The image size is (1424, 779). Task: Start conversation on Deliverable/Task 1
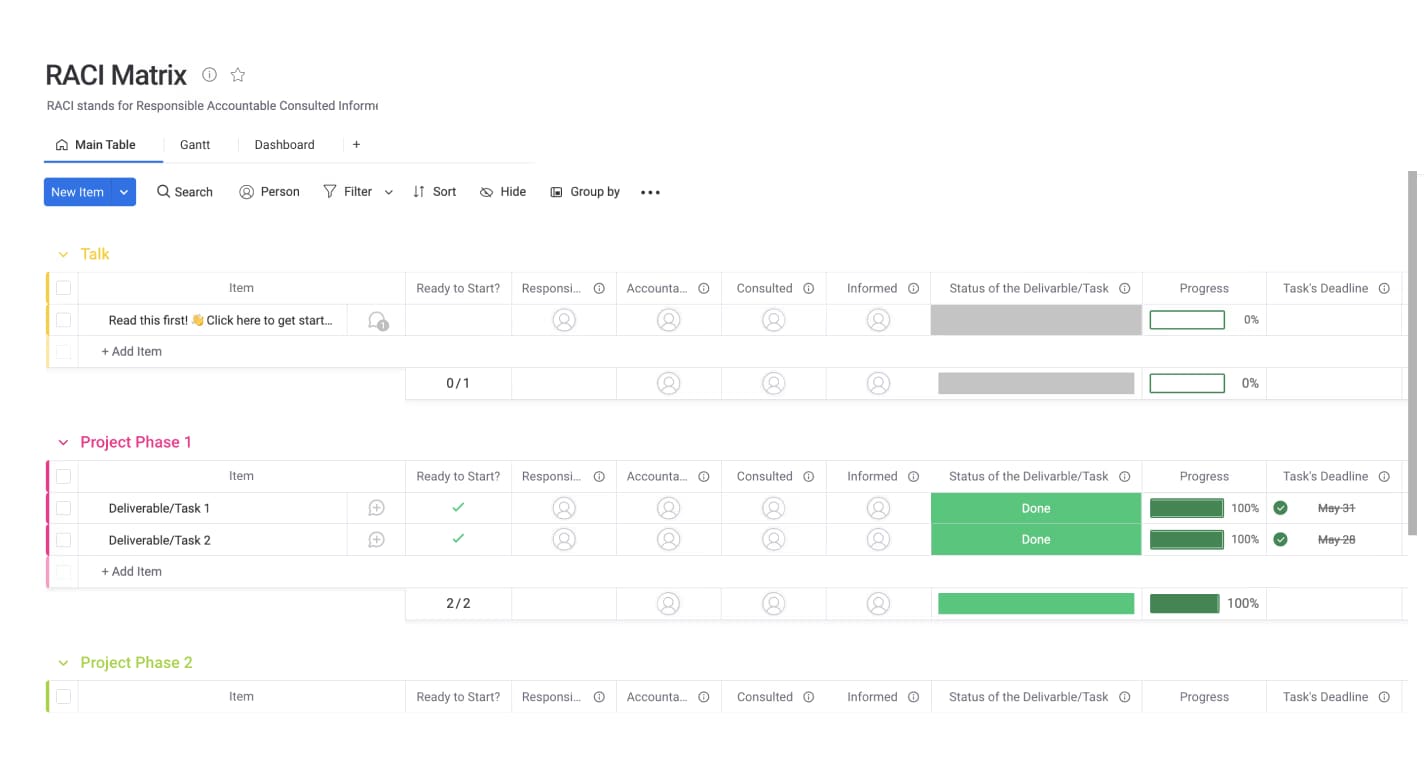(x=377, y=508)
